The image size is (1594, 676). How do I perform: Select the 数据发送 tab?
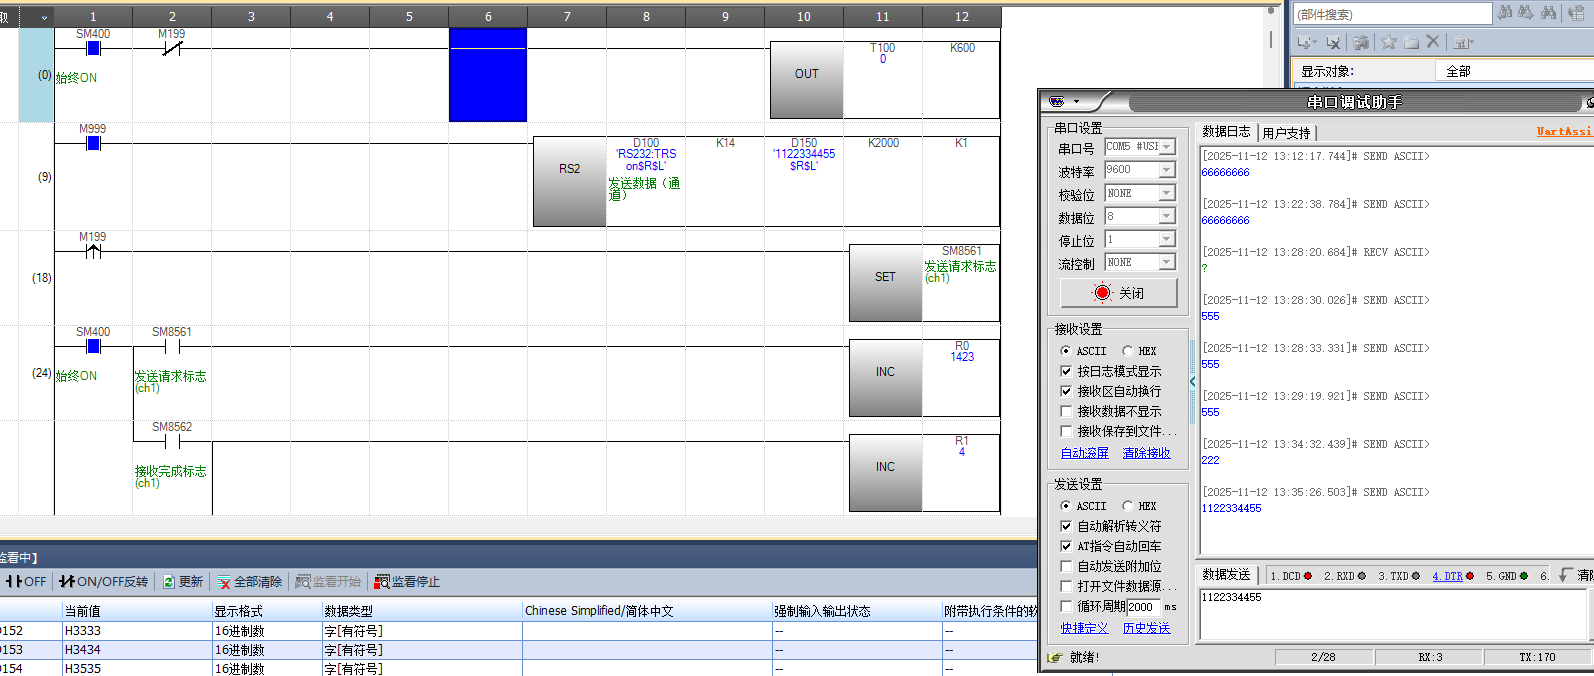pos(1226,575)
